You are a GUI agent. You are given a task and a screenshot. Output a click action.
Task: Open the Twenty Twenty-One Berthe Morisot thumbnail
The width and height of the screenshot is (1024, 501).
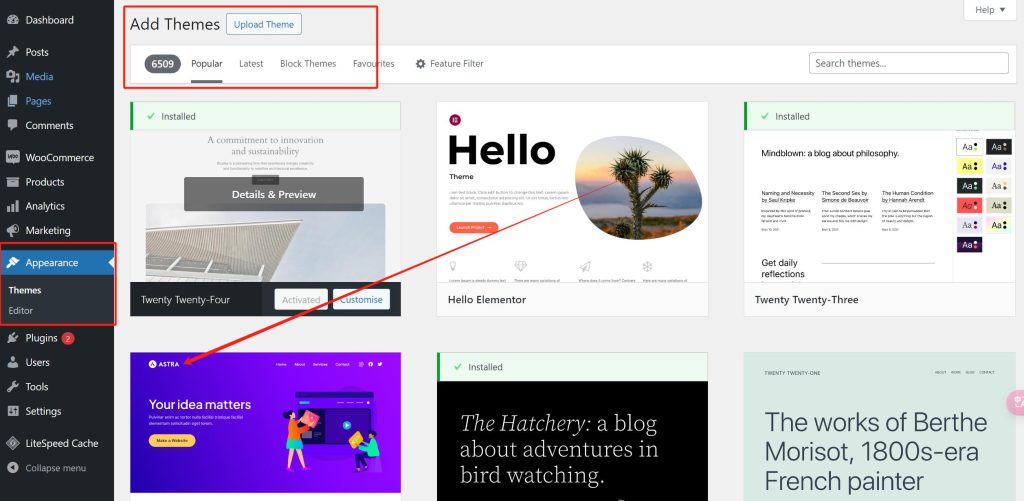[x=880, y=427]
